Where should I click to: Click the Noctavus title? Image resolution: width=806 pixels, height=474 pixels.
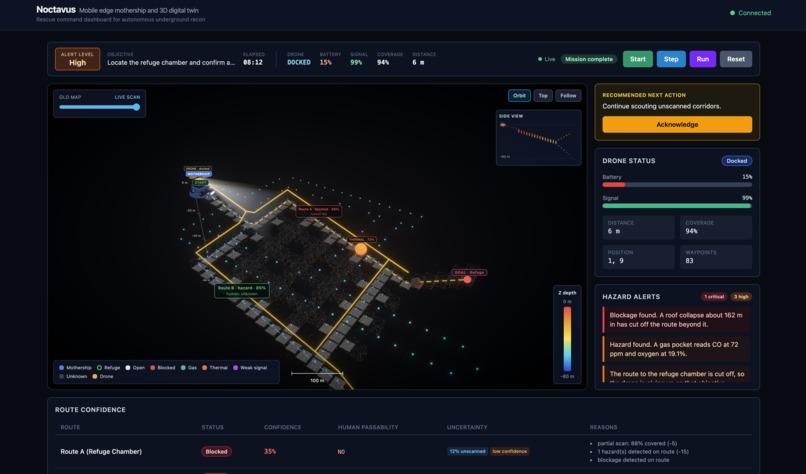click(x=56, y=10)
